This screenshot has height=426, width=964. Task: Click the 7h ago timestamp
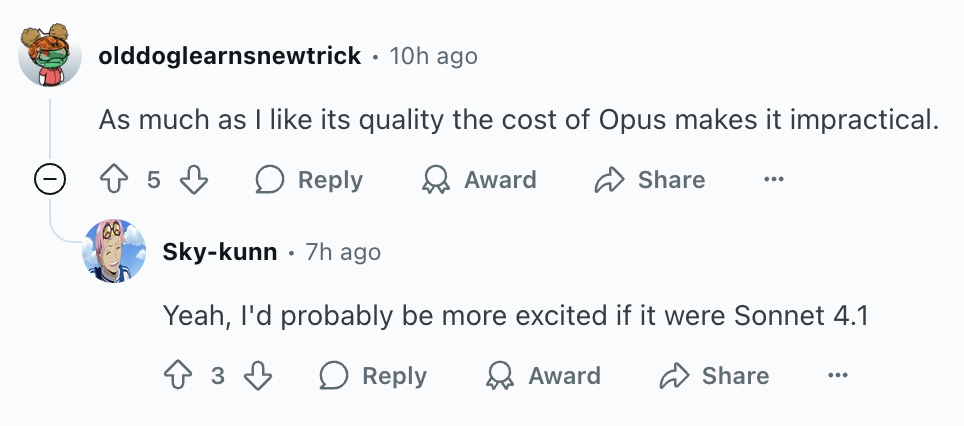click(x=343, y=252)
